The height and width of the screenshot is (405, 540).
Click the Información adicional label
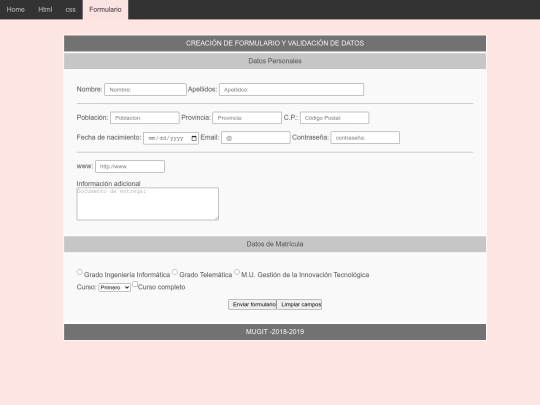point(108,184)
